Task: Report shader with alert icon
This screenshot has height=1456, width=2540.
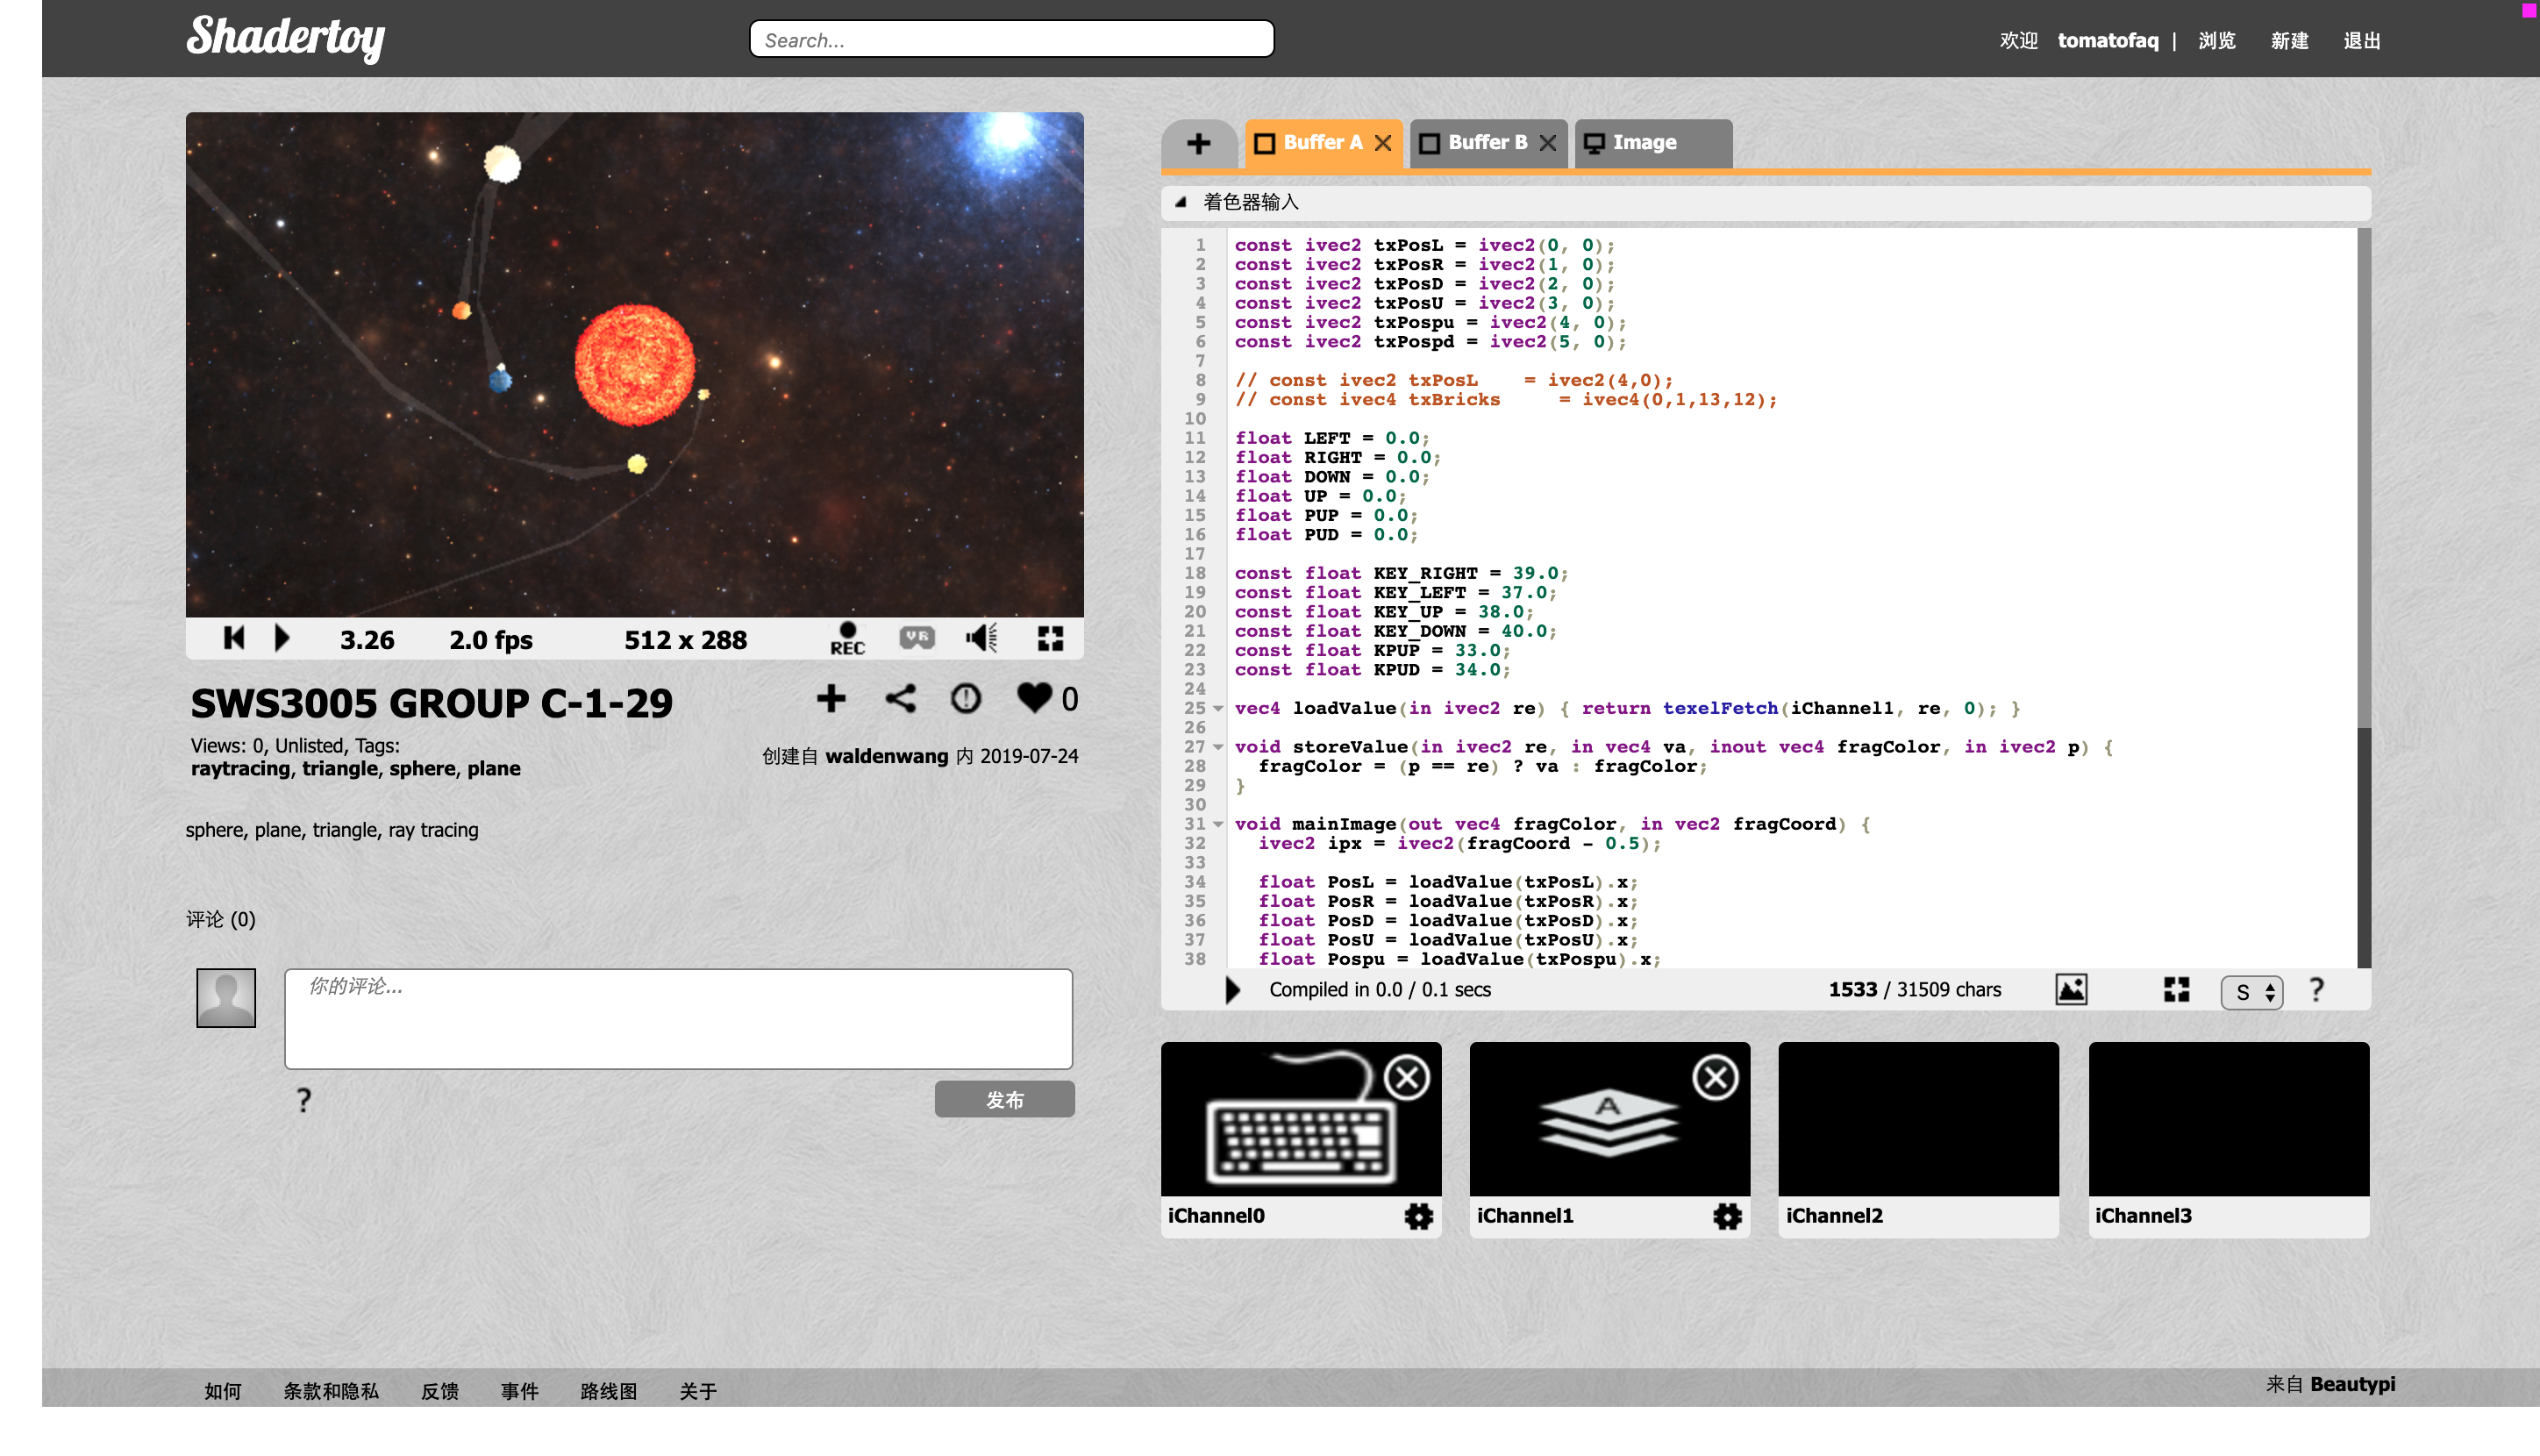Action: [966, 699]
